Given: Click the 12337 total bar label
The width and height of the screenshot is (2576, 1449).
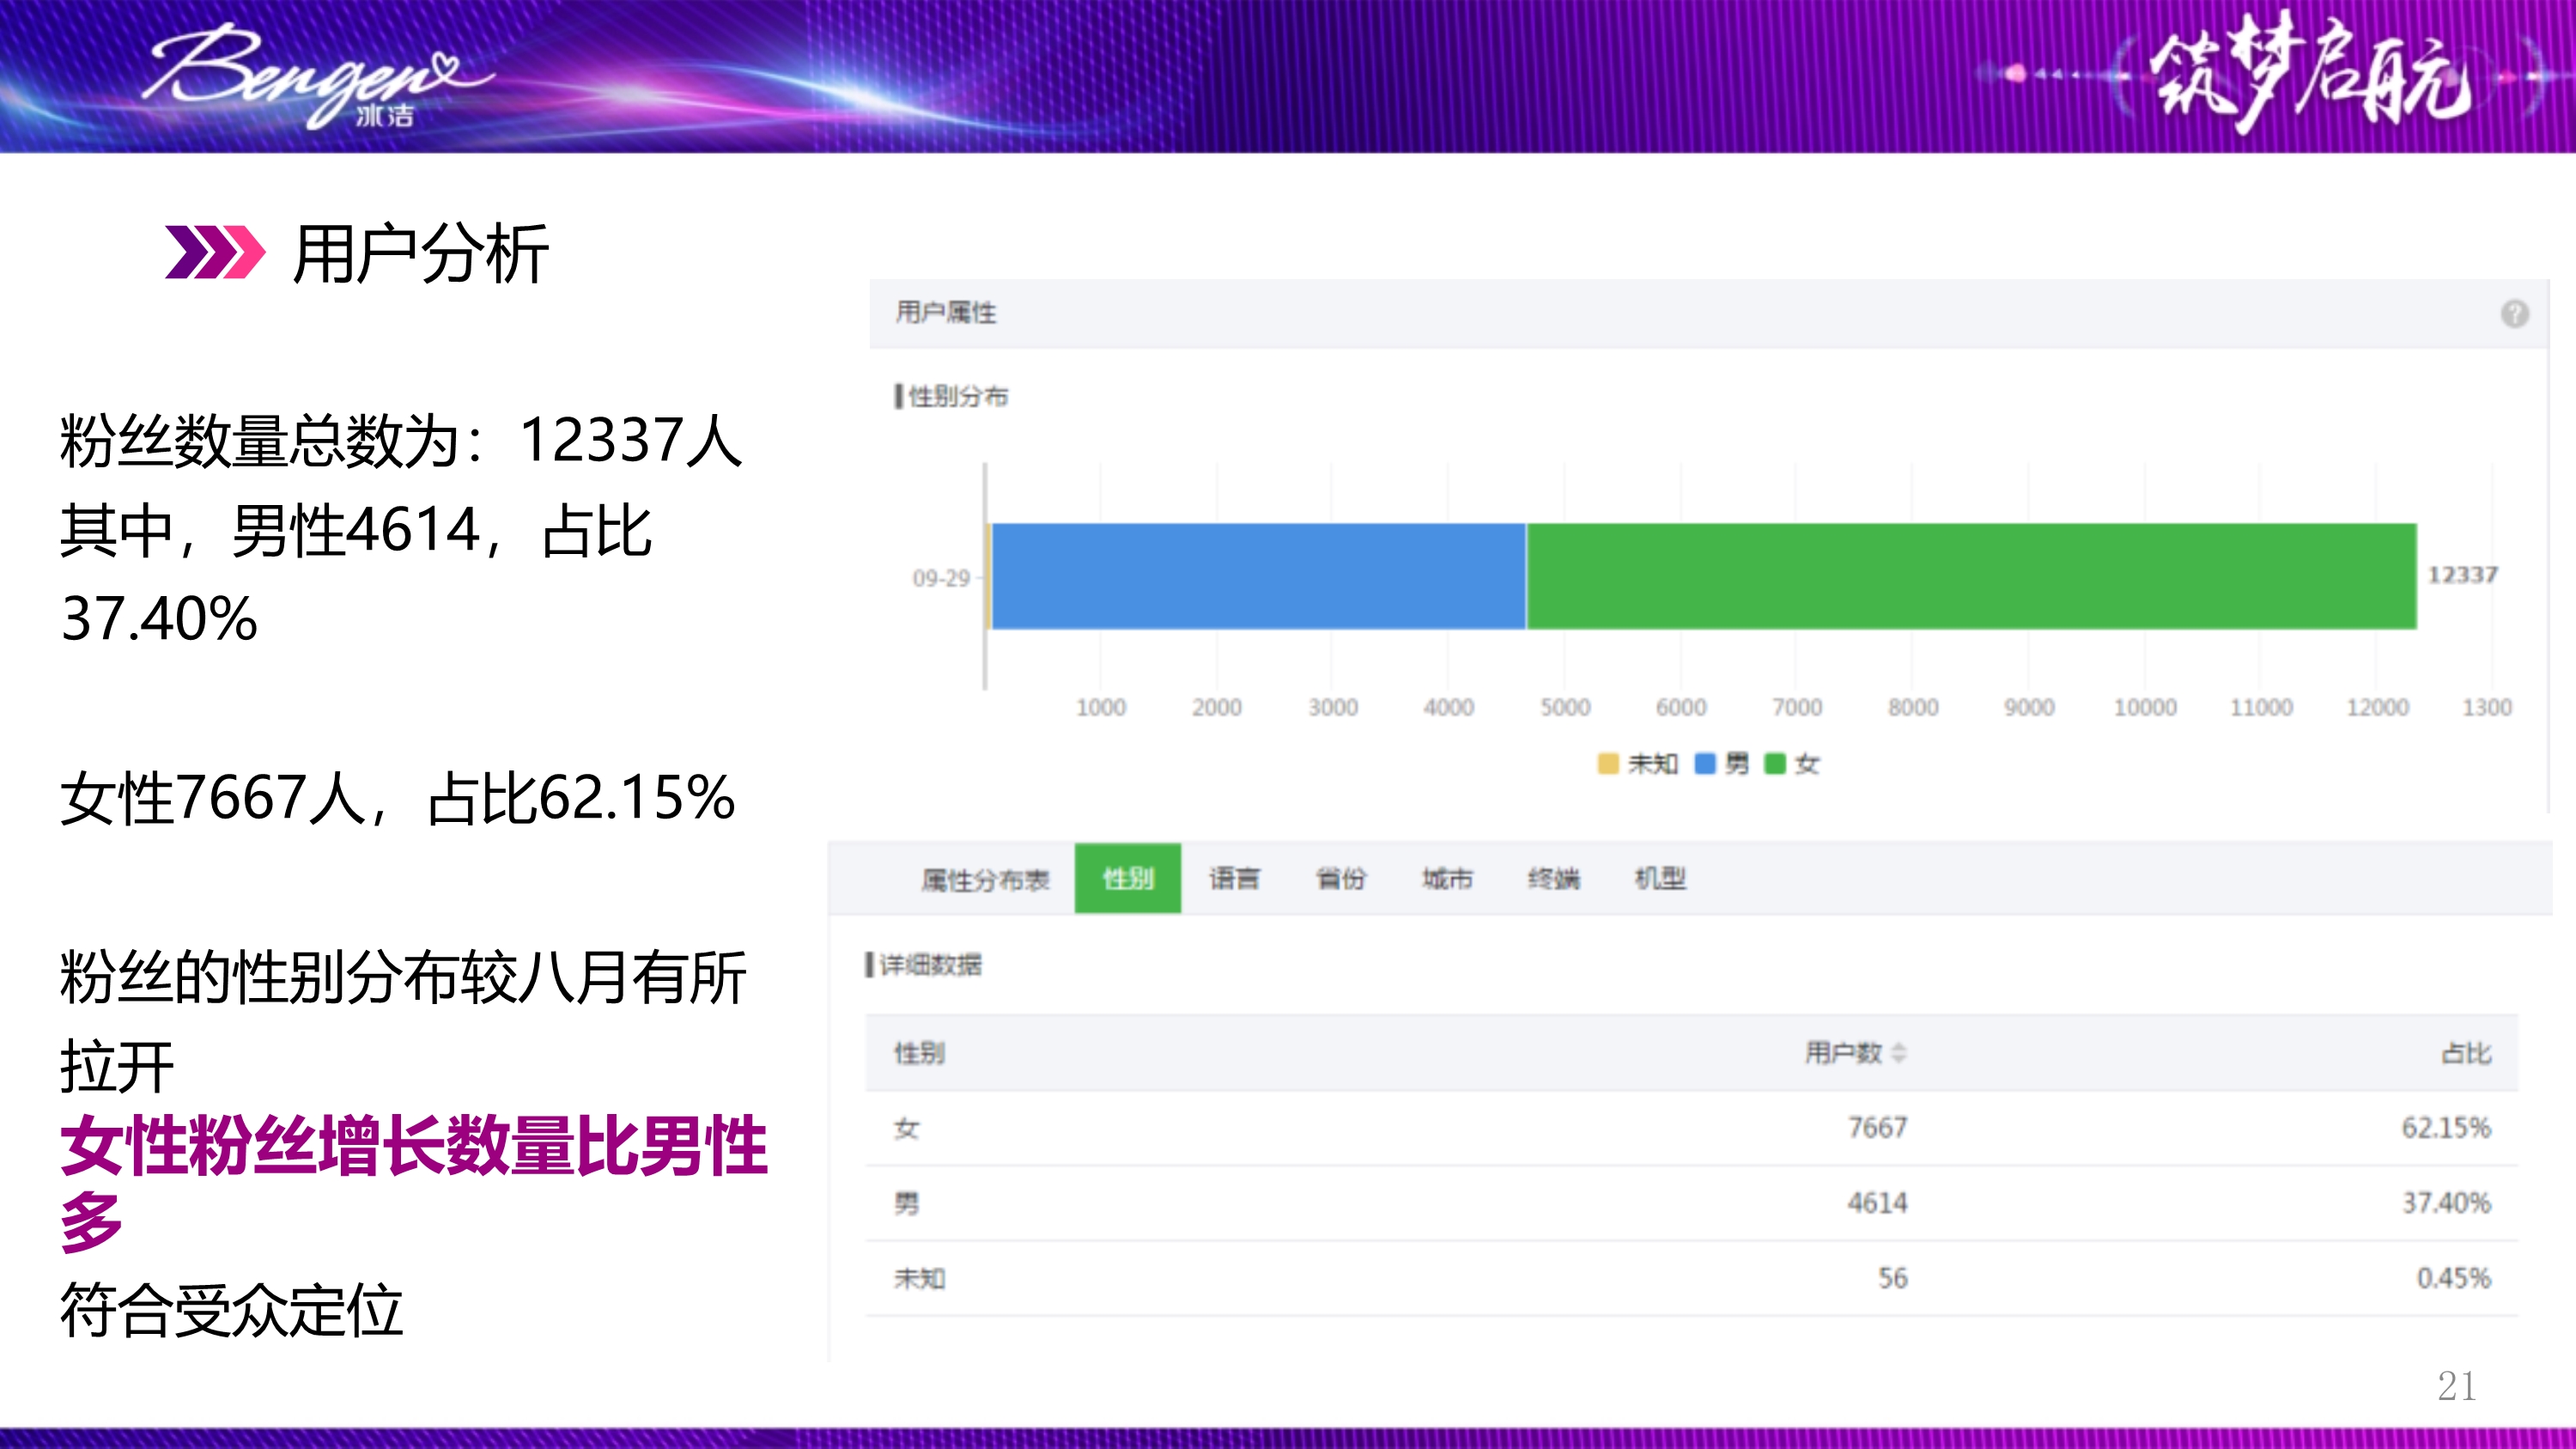Looking at the screenshot, I should pyautogui.click(x=2462, y=575).
